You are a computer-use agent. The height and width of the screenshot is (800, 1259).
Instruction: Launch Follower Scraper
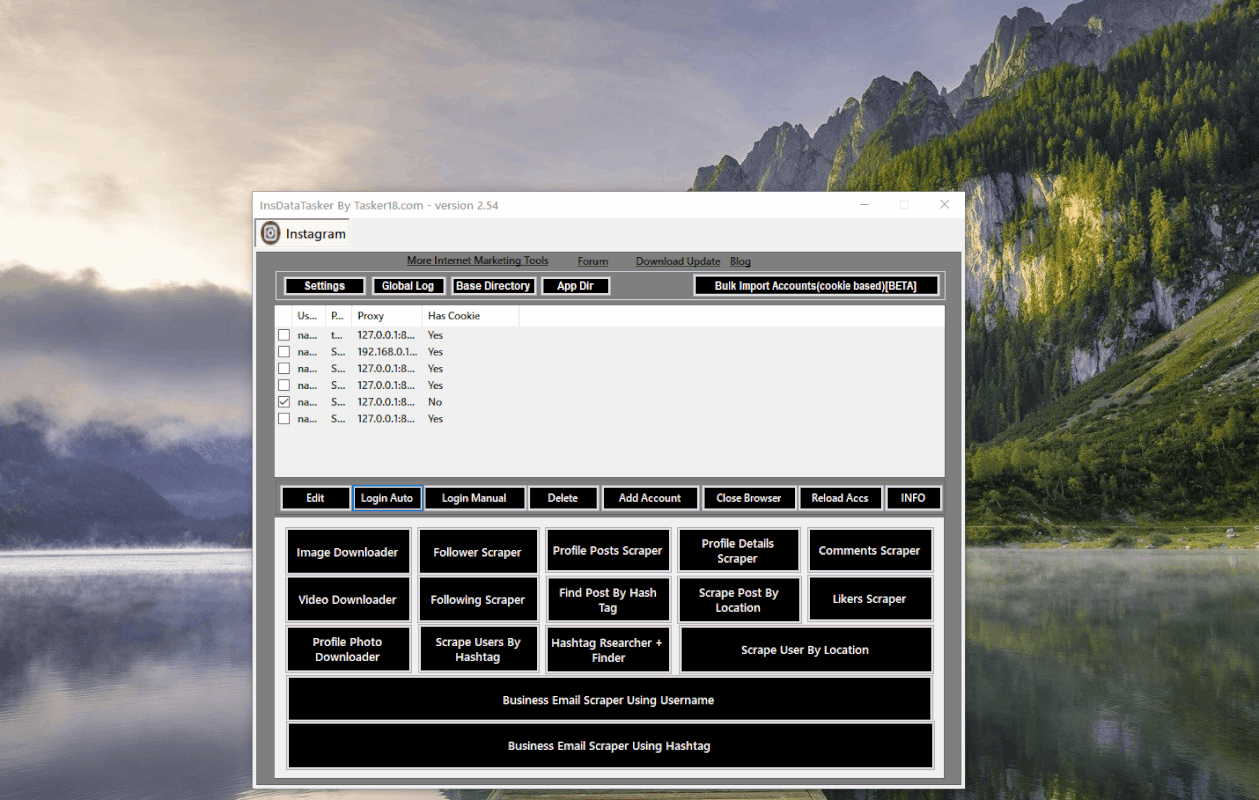point(478,552)
